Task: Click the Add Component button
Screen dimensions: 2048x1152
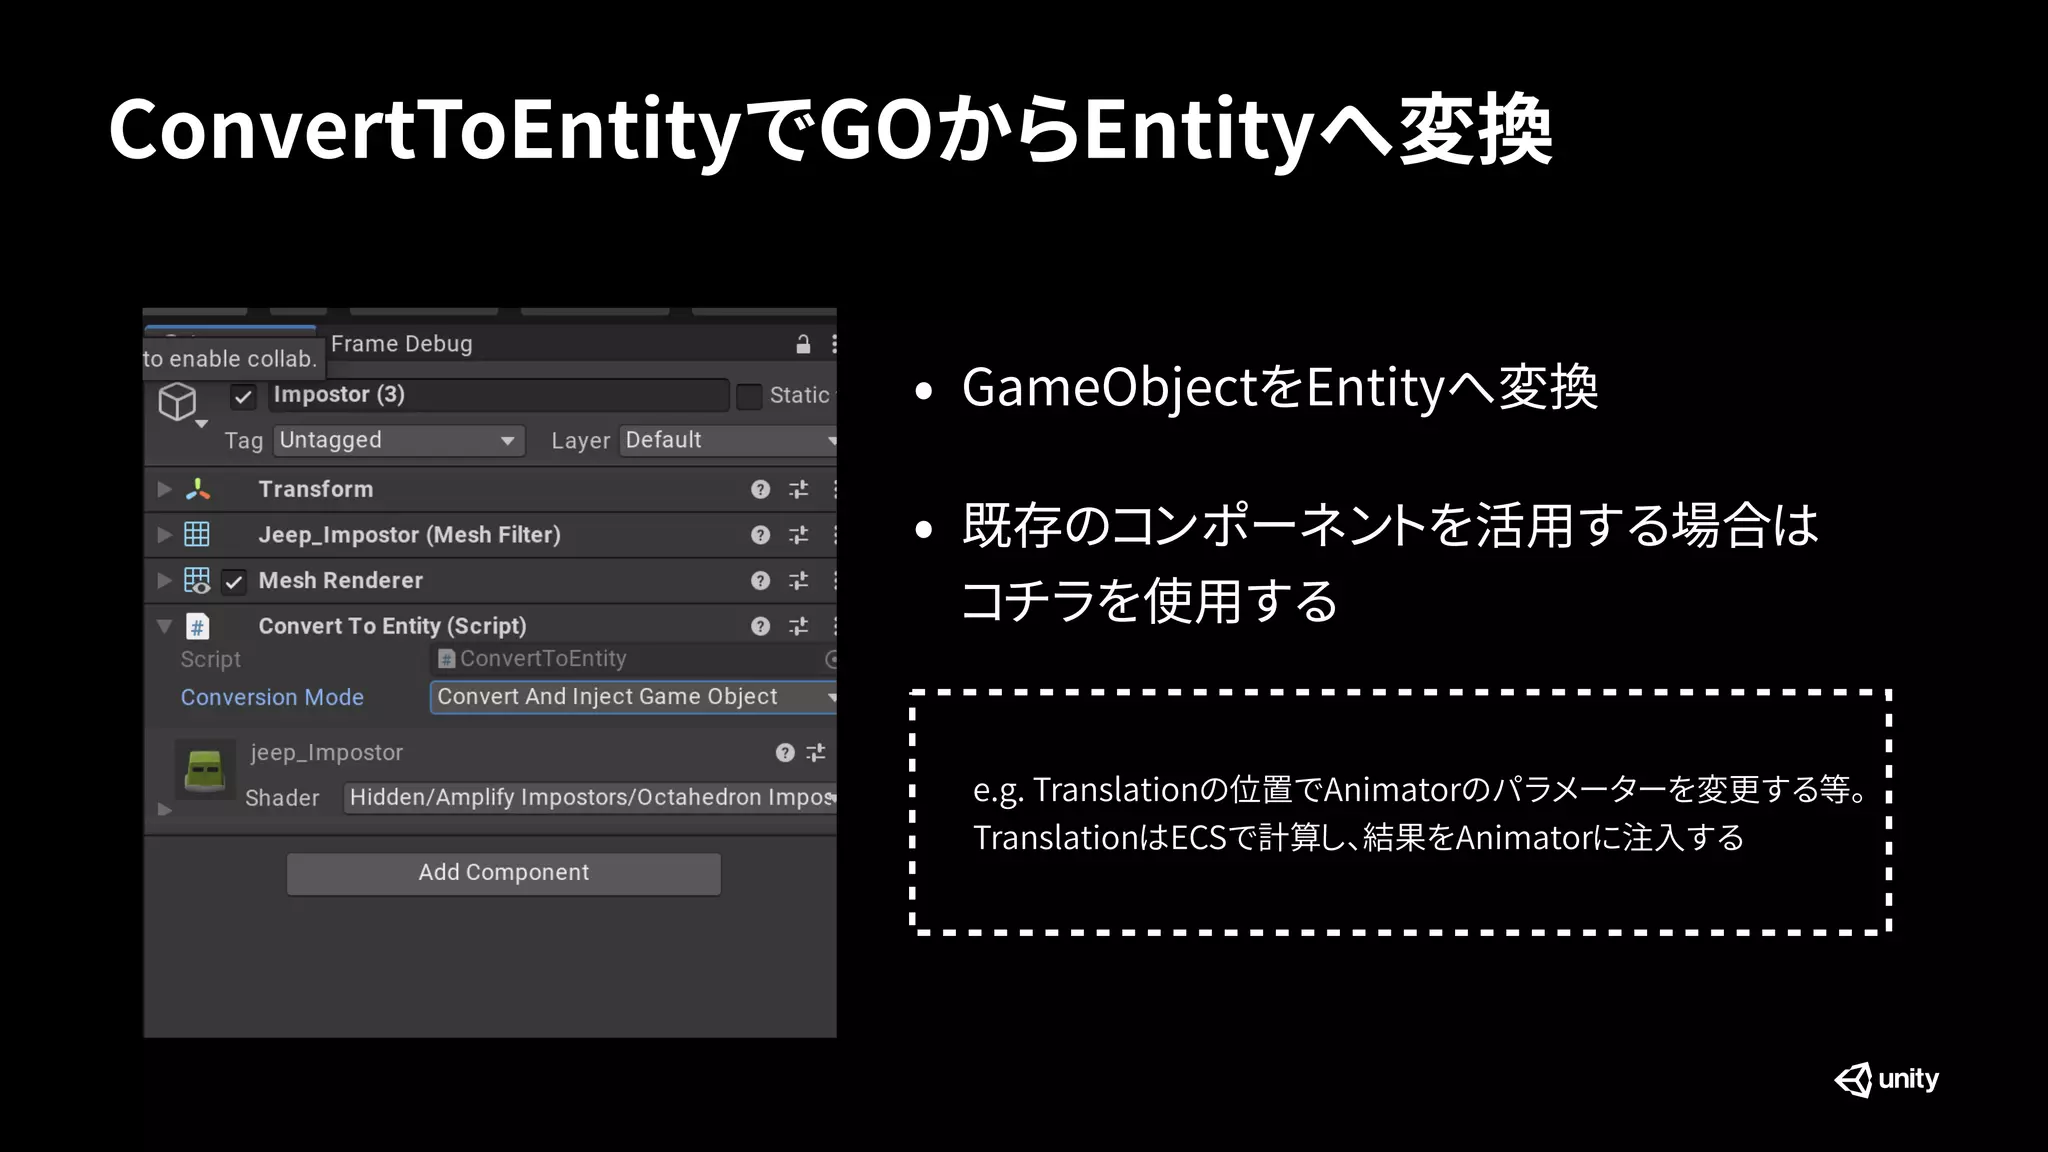Action: [504, 873]
